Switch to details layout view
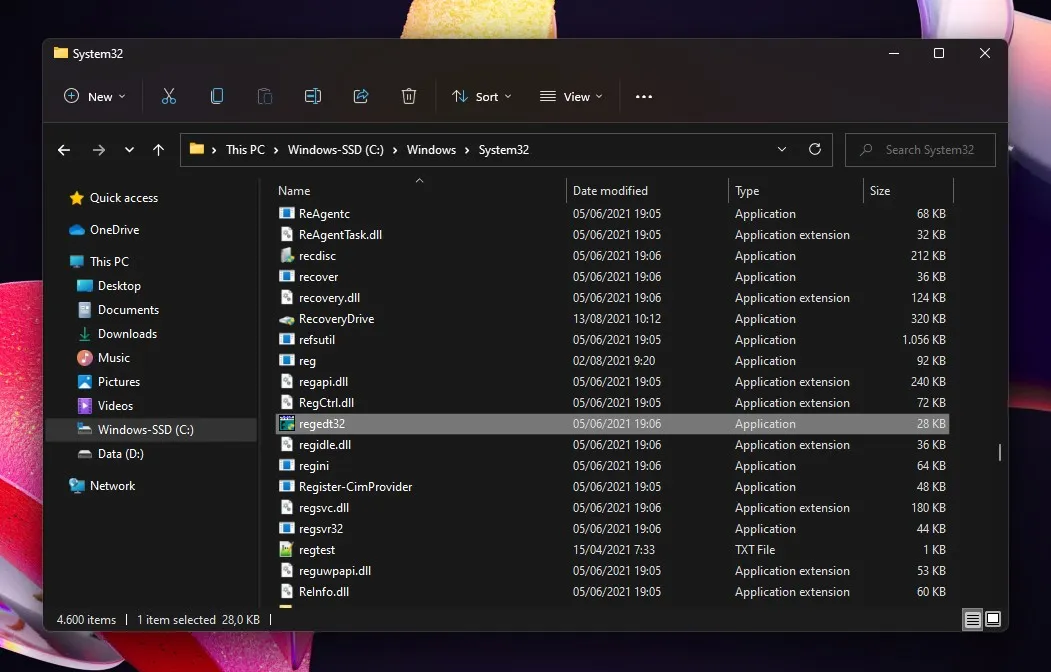The height and width of the screenshot is (672, 1051). tap(972, 619)
